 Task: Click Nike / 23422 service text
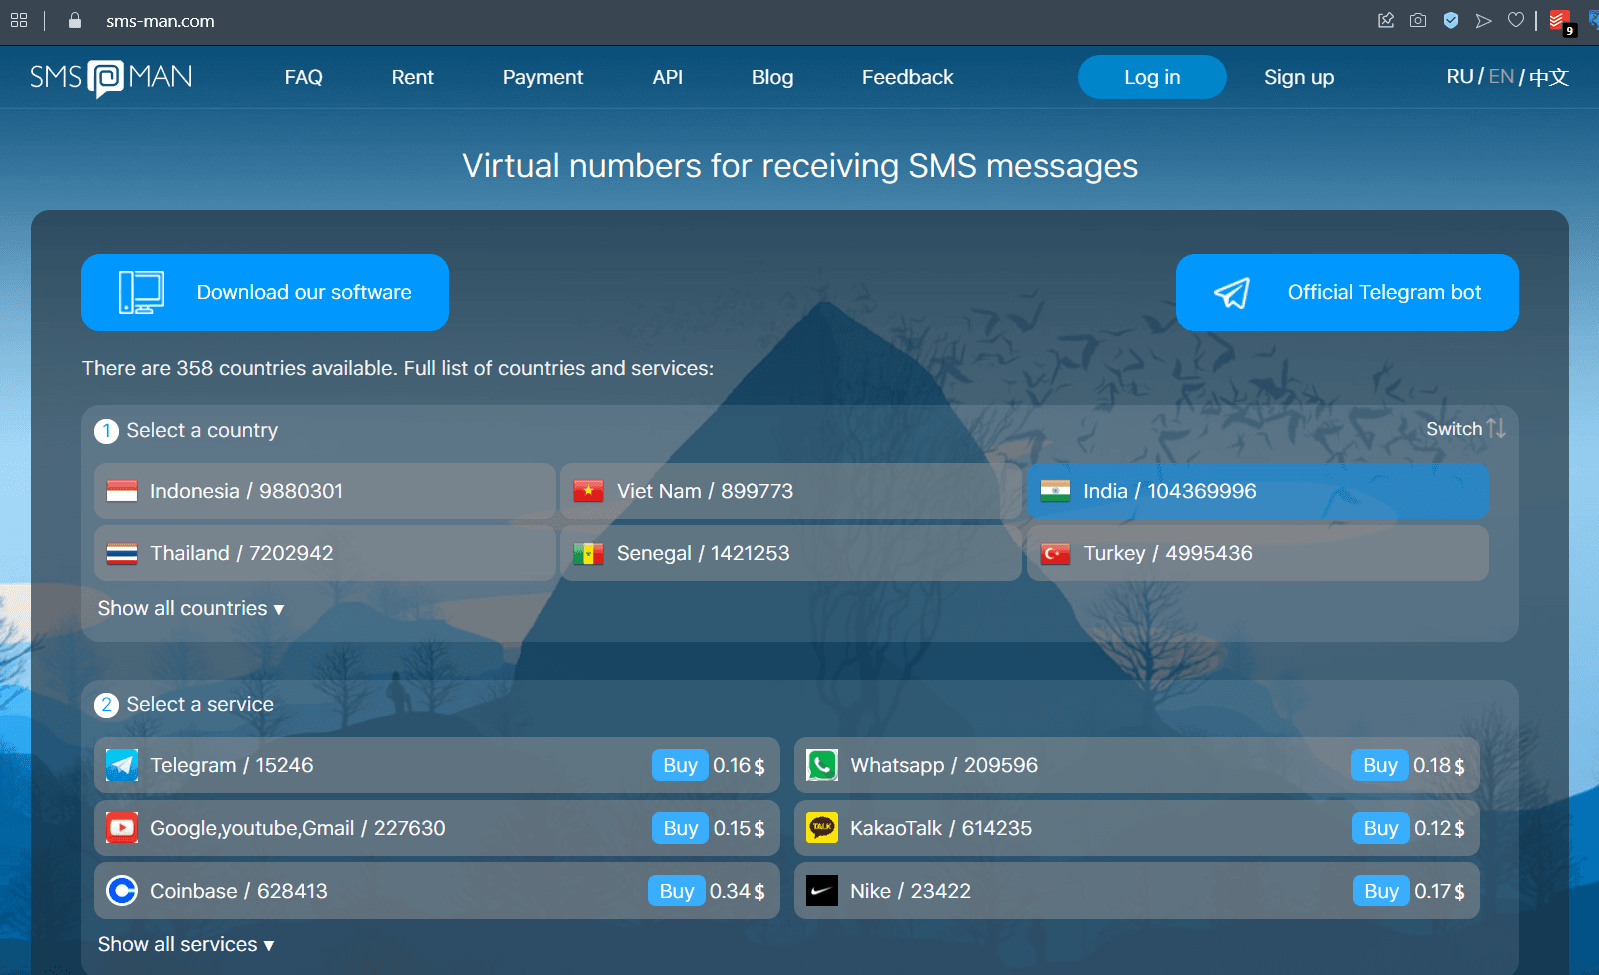pyautogui.click(x=910, y=891)
